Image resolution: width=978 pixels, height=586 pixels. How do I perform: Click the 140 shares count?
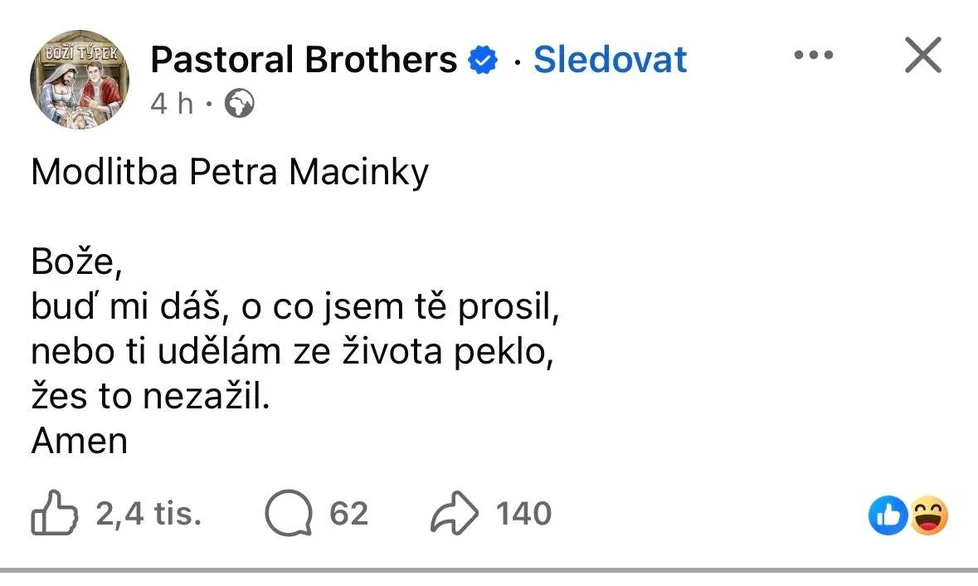[524, 515]
